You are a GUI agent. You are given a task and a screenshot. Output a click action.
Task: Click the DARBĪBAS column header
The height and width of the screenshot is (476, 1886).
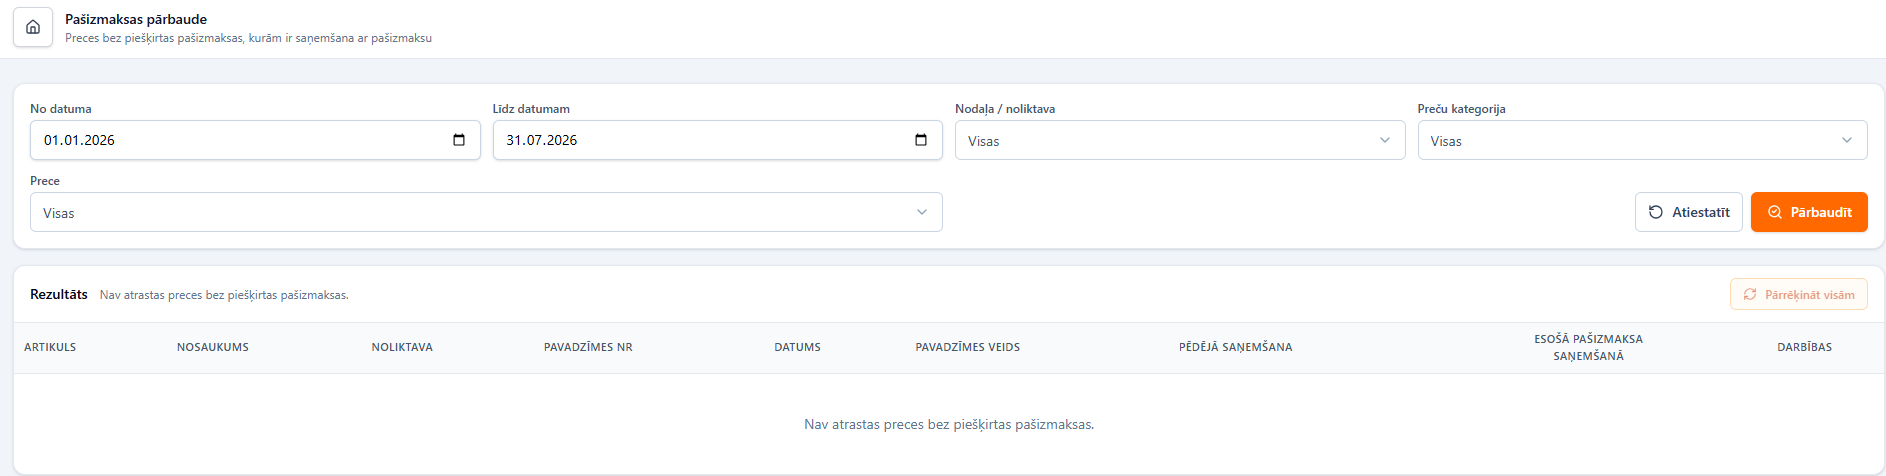(x=1804, y=347)
